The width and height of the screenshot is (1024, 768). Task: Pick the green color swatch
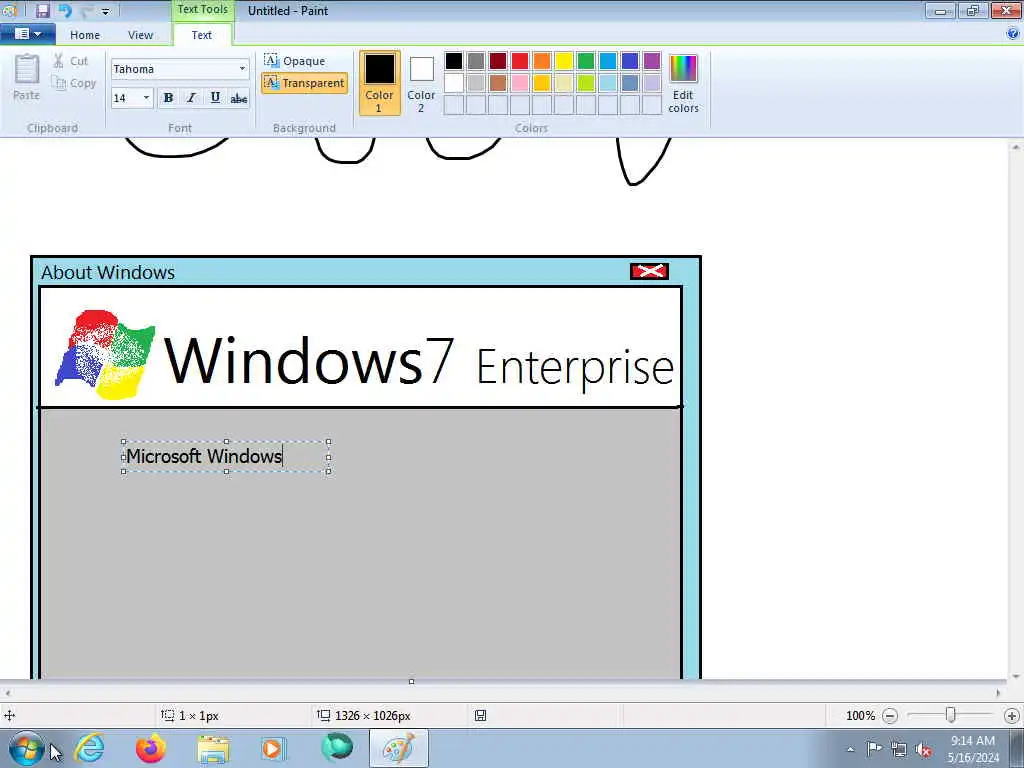click(x=586, y=61)
